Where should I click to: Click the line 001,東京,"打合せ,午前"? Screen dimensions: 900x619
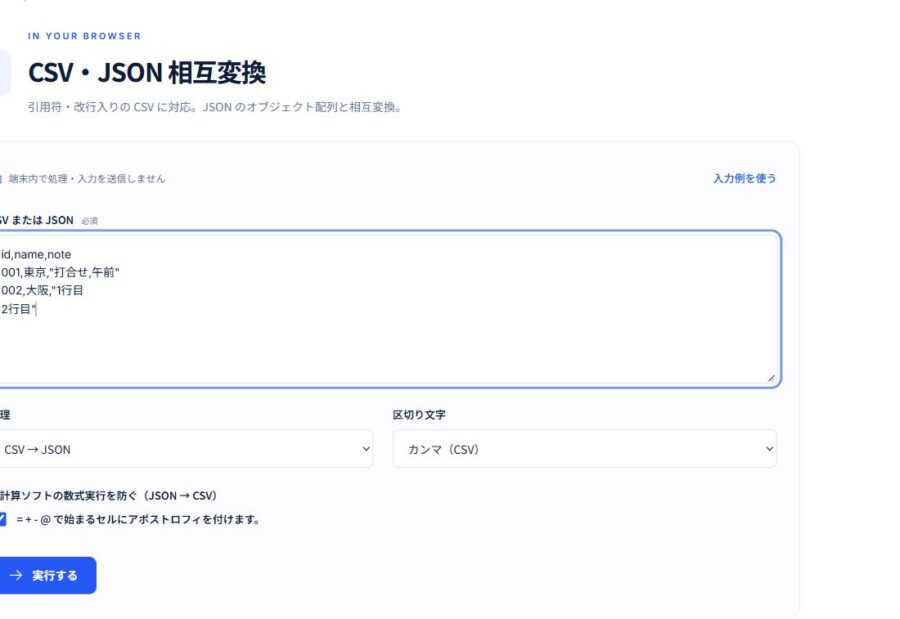tap(60, 272)
